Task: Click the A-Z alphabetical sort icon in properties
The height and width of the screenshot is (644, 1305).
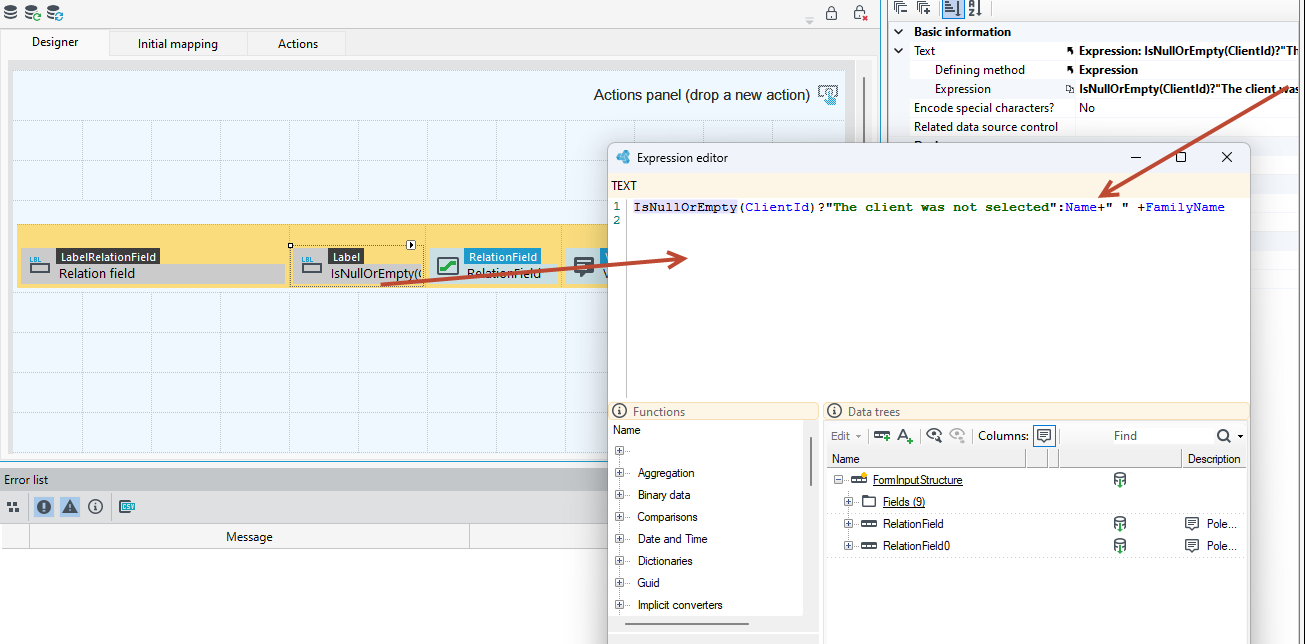Action: tap(974, 8)
